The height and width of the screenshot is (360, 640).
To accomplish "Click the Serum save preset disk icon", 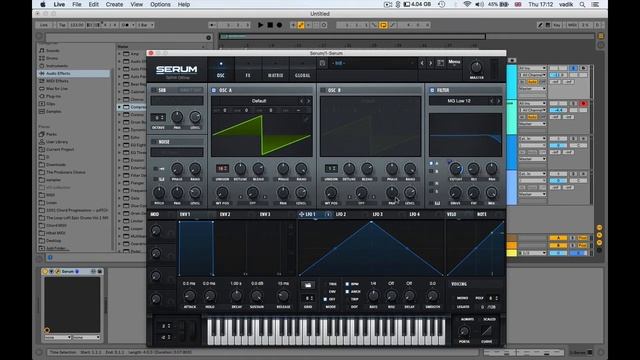I will pyautogui.click(x=322, y=63).
